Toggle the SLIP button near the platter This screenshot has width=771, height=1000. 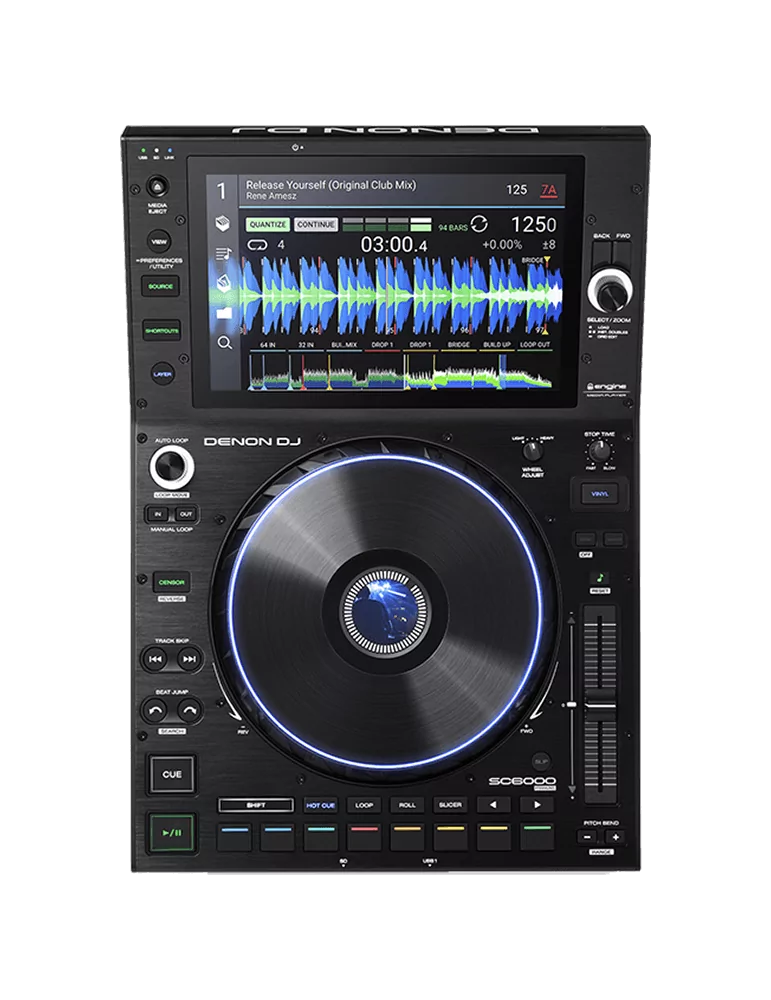coord(541,761)
